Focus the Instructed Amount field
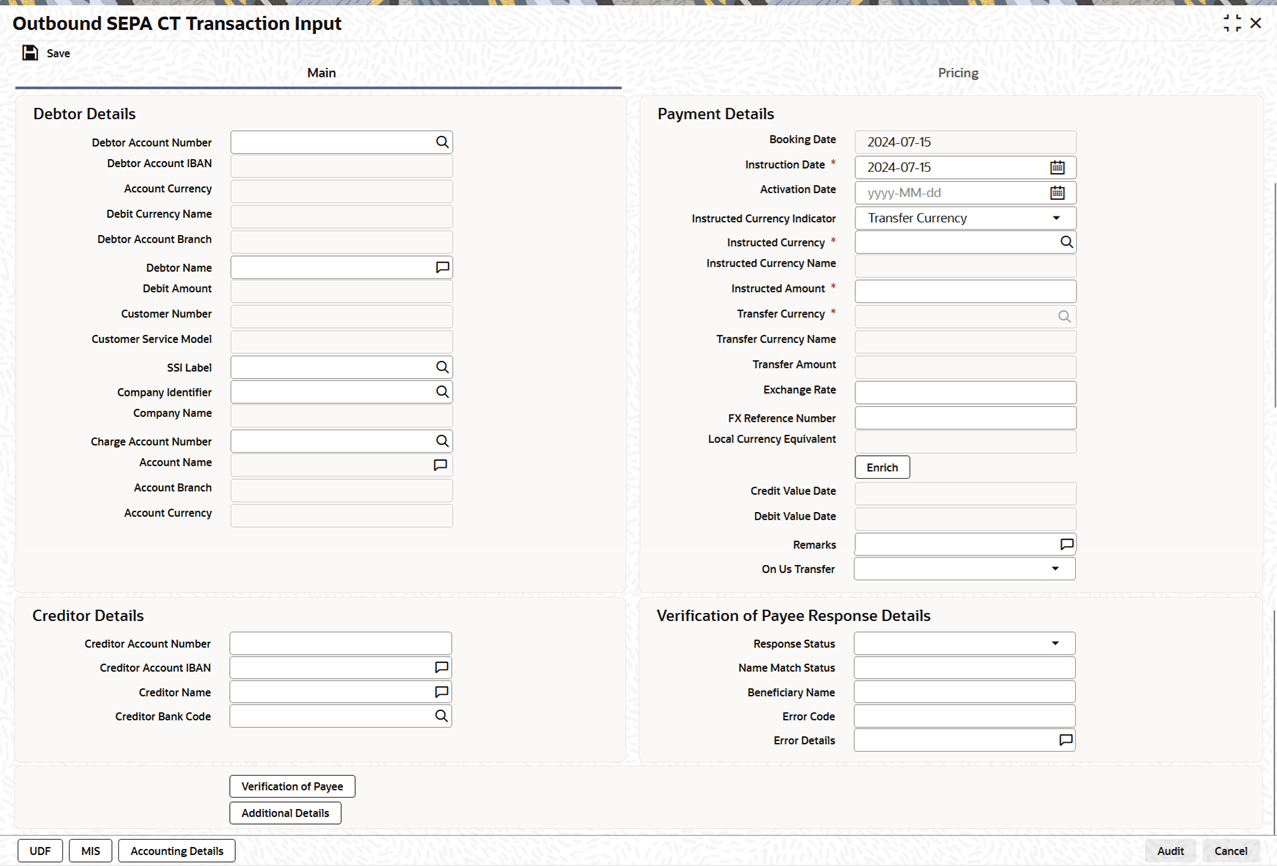The image size is (1277, 866). coord(966,291)
